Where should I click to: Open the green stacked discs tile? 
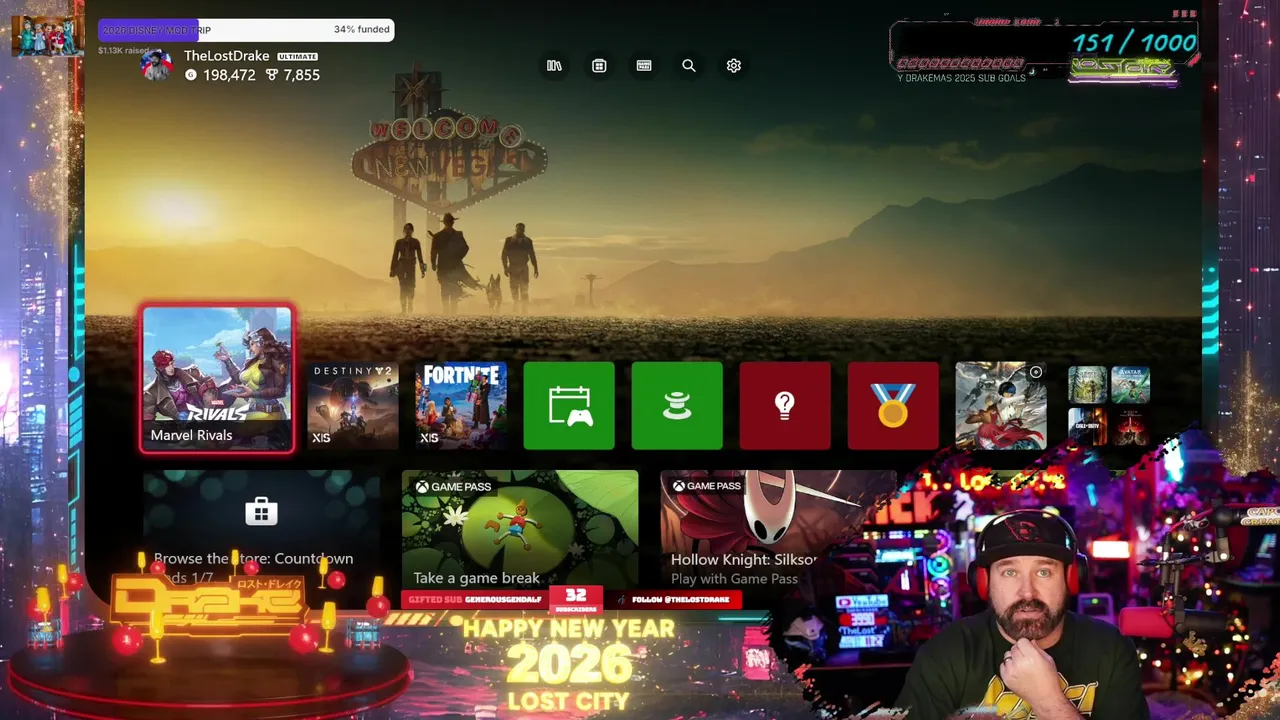tap(677, 406)
